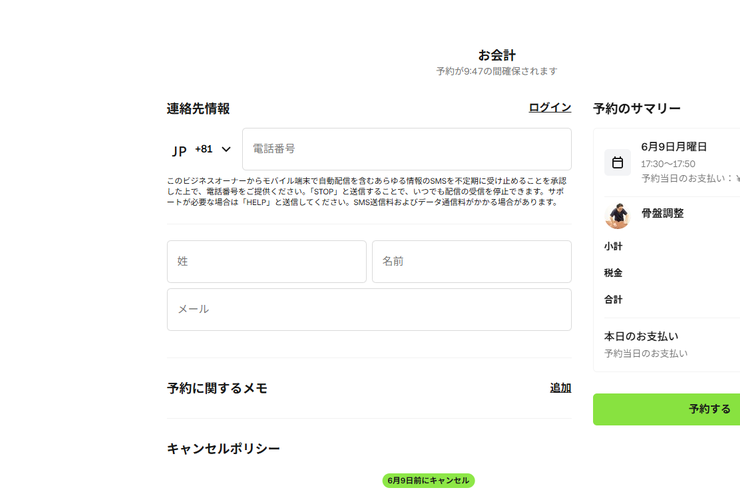Click the 予約のサマリー heading
The width and height of the screenshot is (740, 490).
tap(637, 108)
